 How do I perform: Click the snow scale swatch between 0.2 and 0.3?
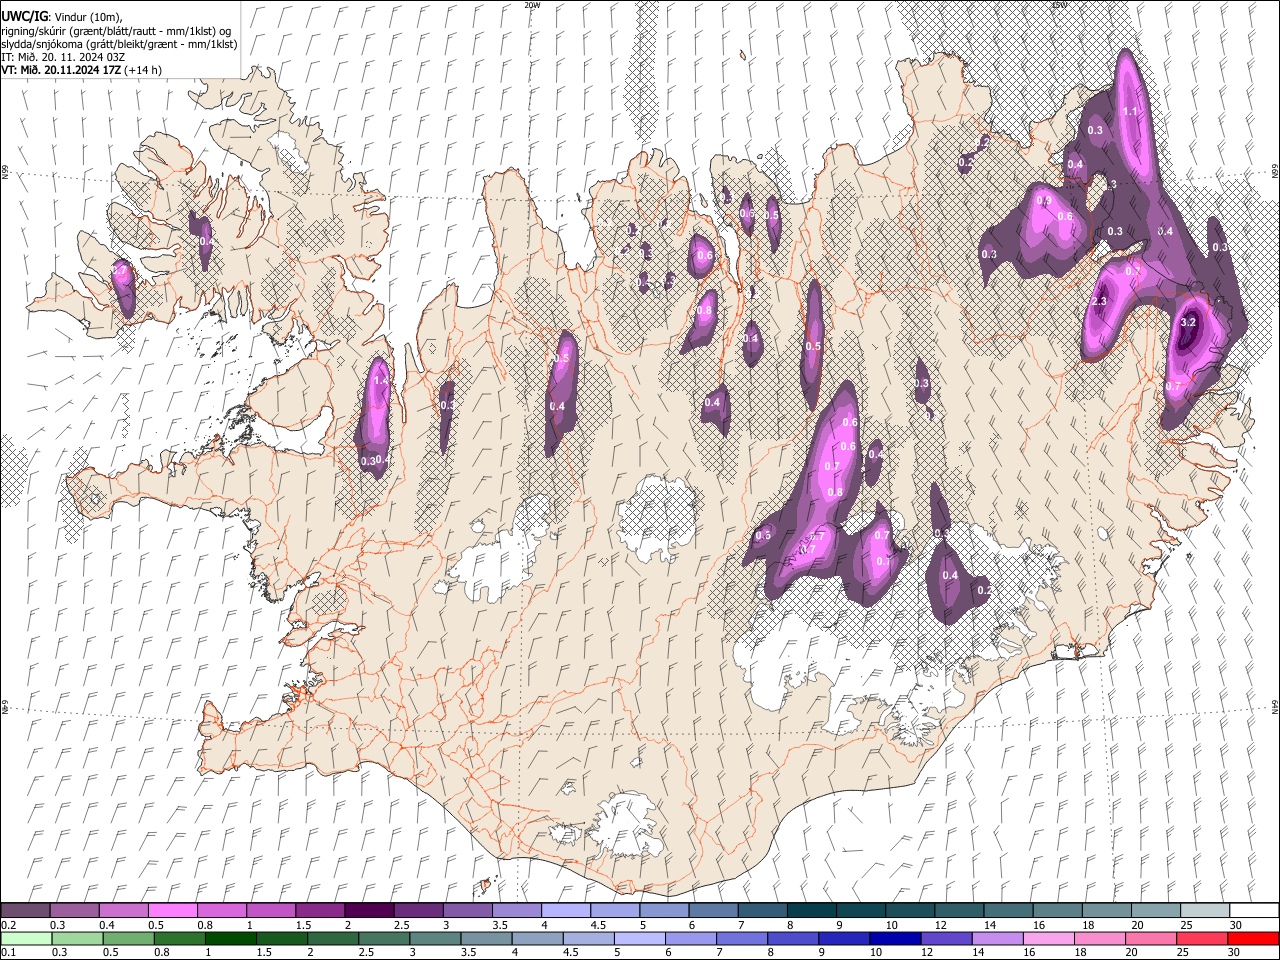[x=25, y=910]
